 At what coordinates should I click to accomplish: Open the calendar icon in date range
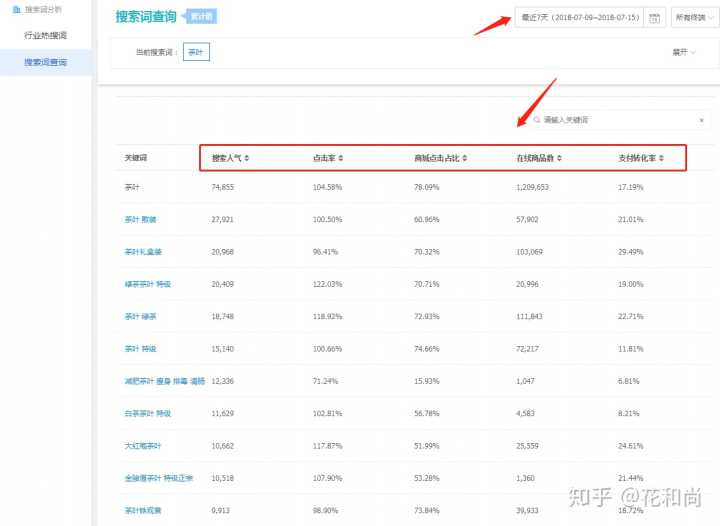pos(654,18)
